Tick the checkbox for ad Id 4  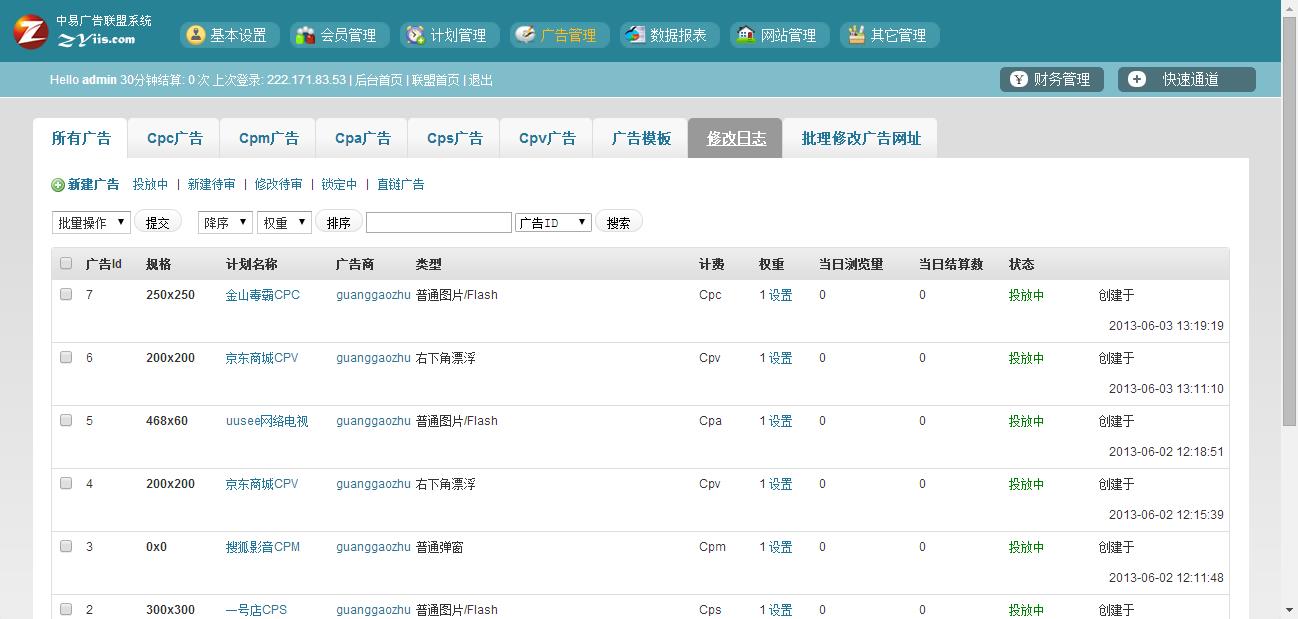[x=66, y=484]
